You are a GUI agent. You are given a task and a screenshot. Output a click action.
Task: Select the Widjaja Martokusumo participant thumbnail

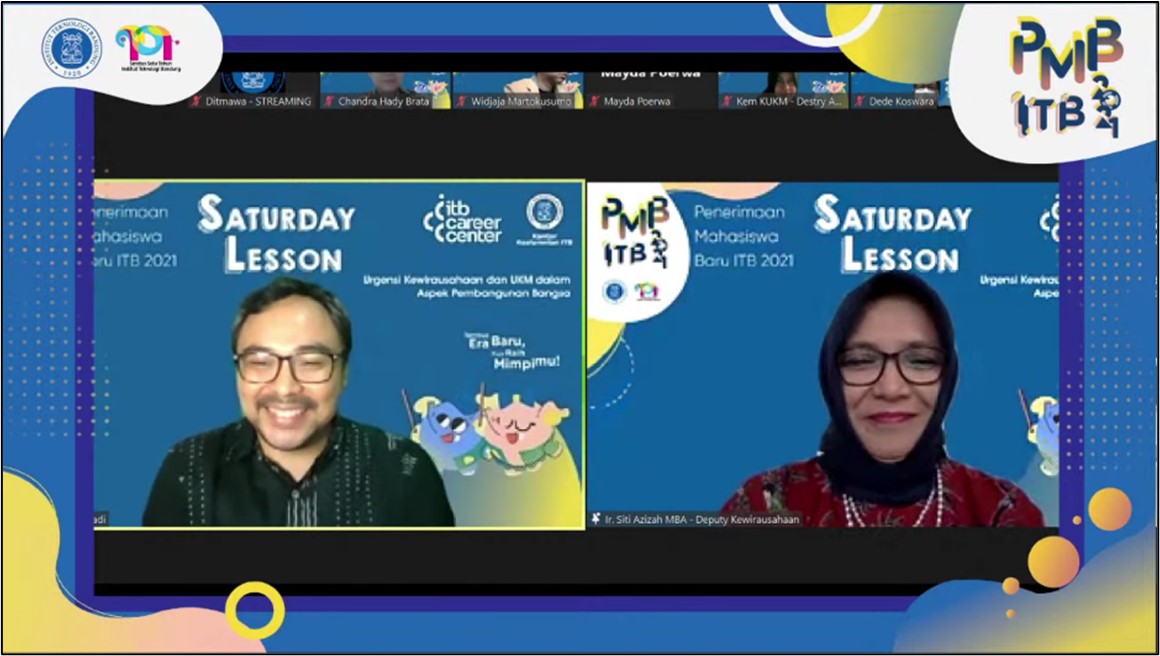(x=518, y=90)
